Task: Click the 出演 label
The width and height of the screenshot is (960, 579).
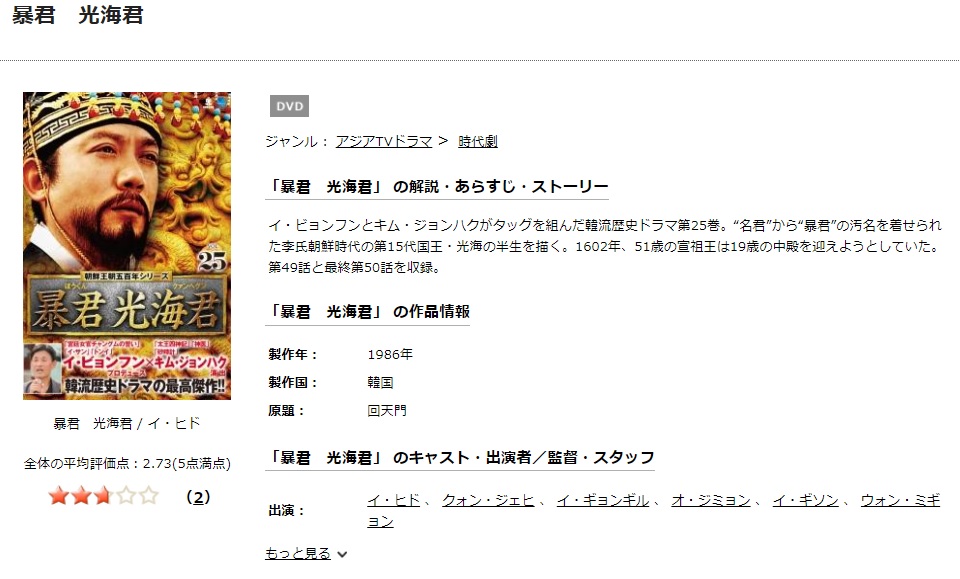Action: point(286,510)
